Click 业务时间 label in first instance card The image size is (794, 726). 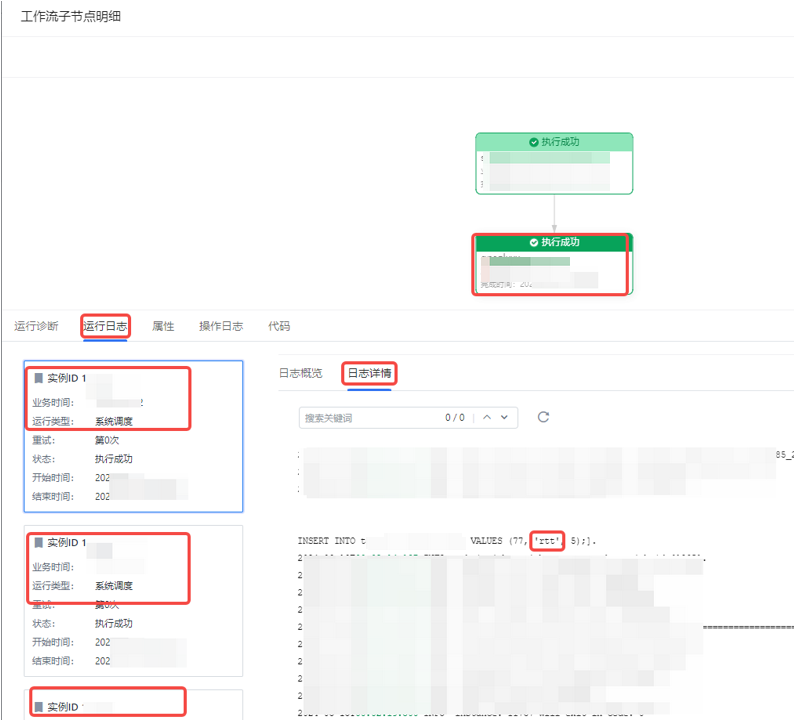click(53, 402)
